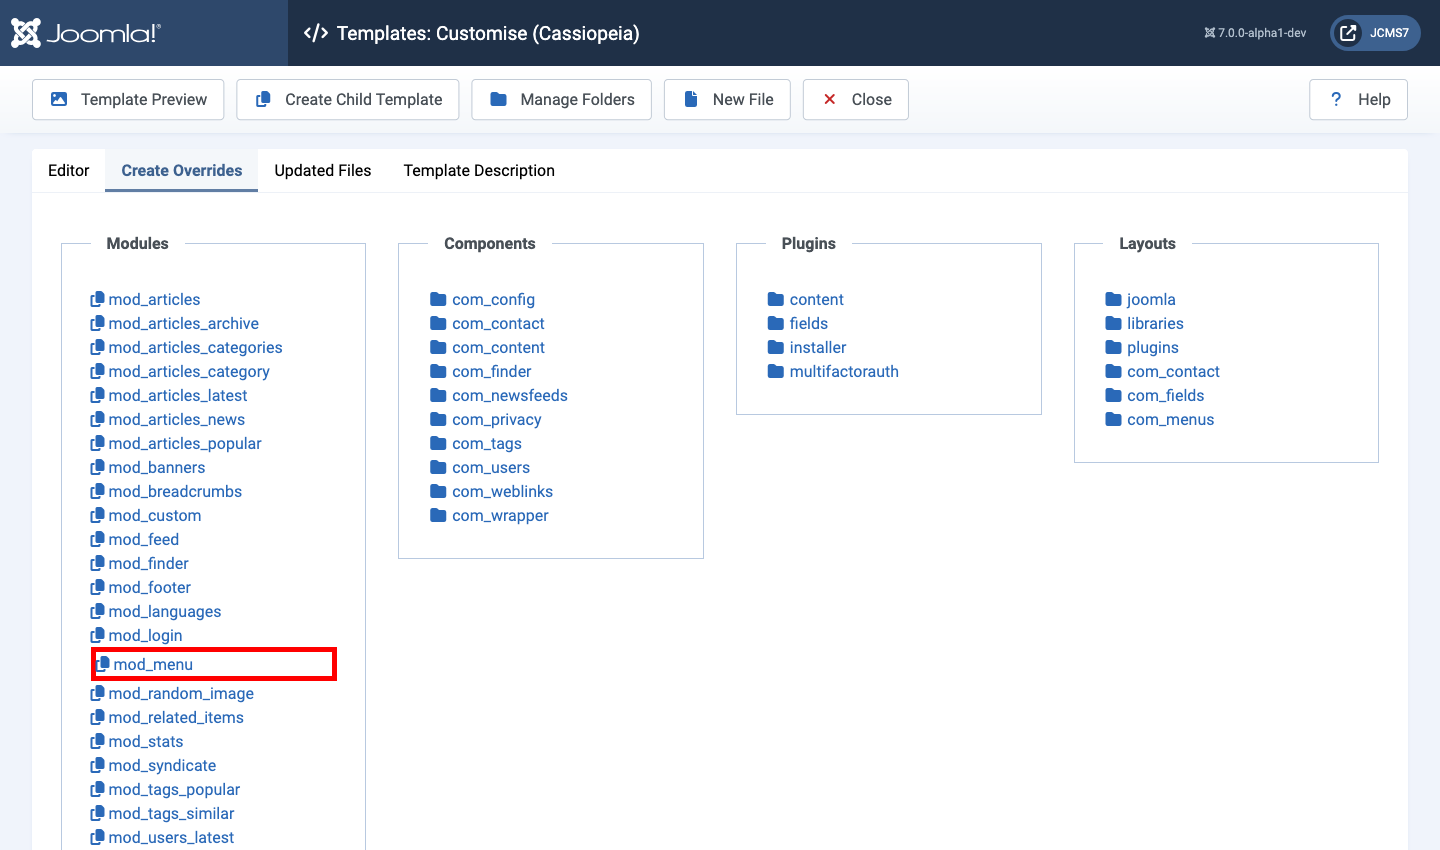Click the folder icon beside joomla layout

1113,299
